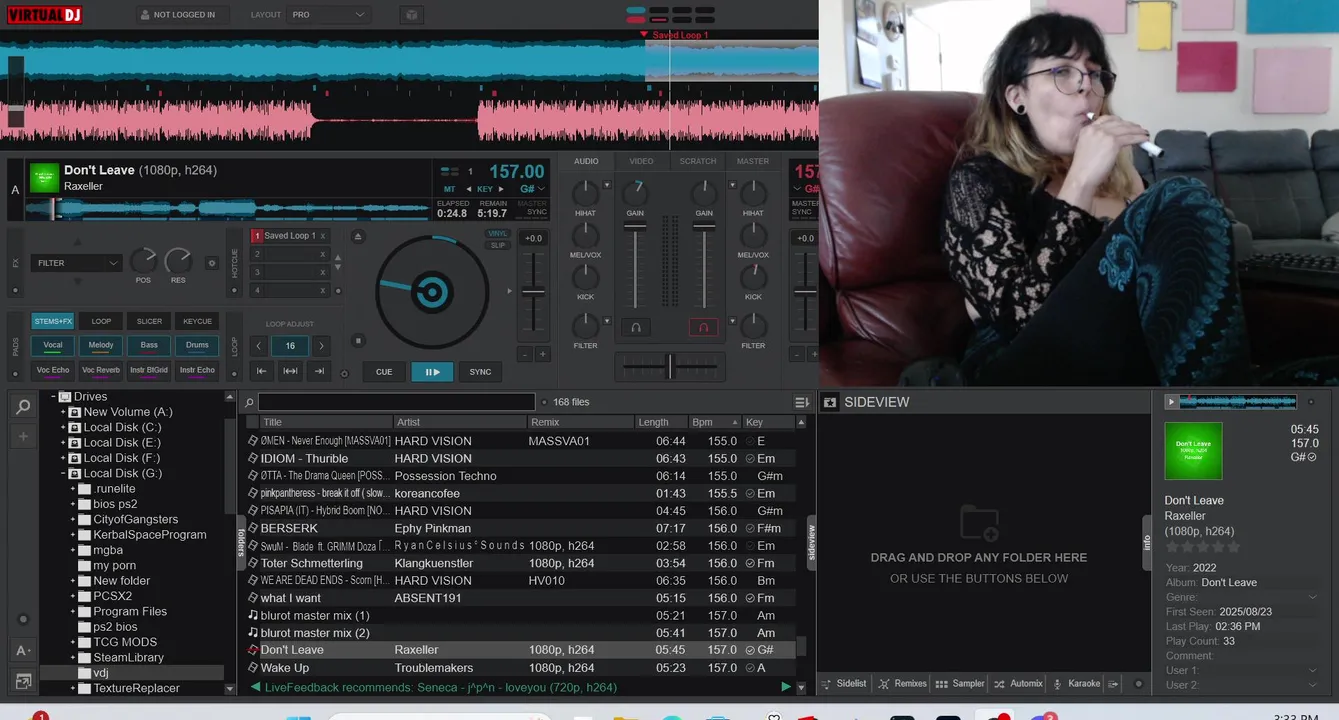Toggle SLIP mode on deck A
Screen dimensions: 1339x720
point(498,245)
